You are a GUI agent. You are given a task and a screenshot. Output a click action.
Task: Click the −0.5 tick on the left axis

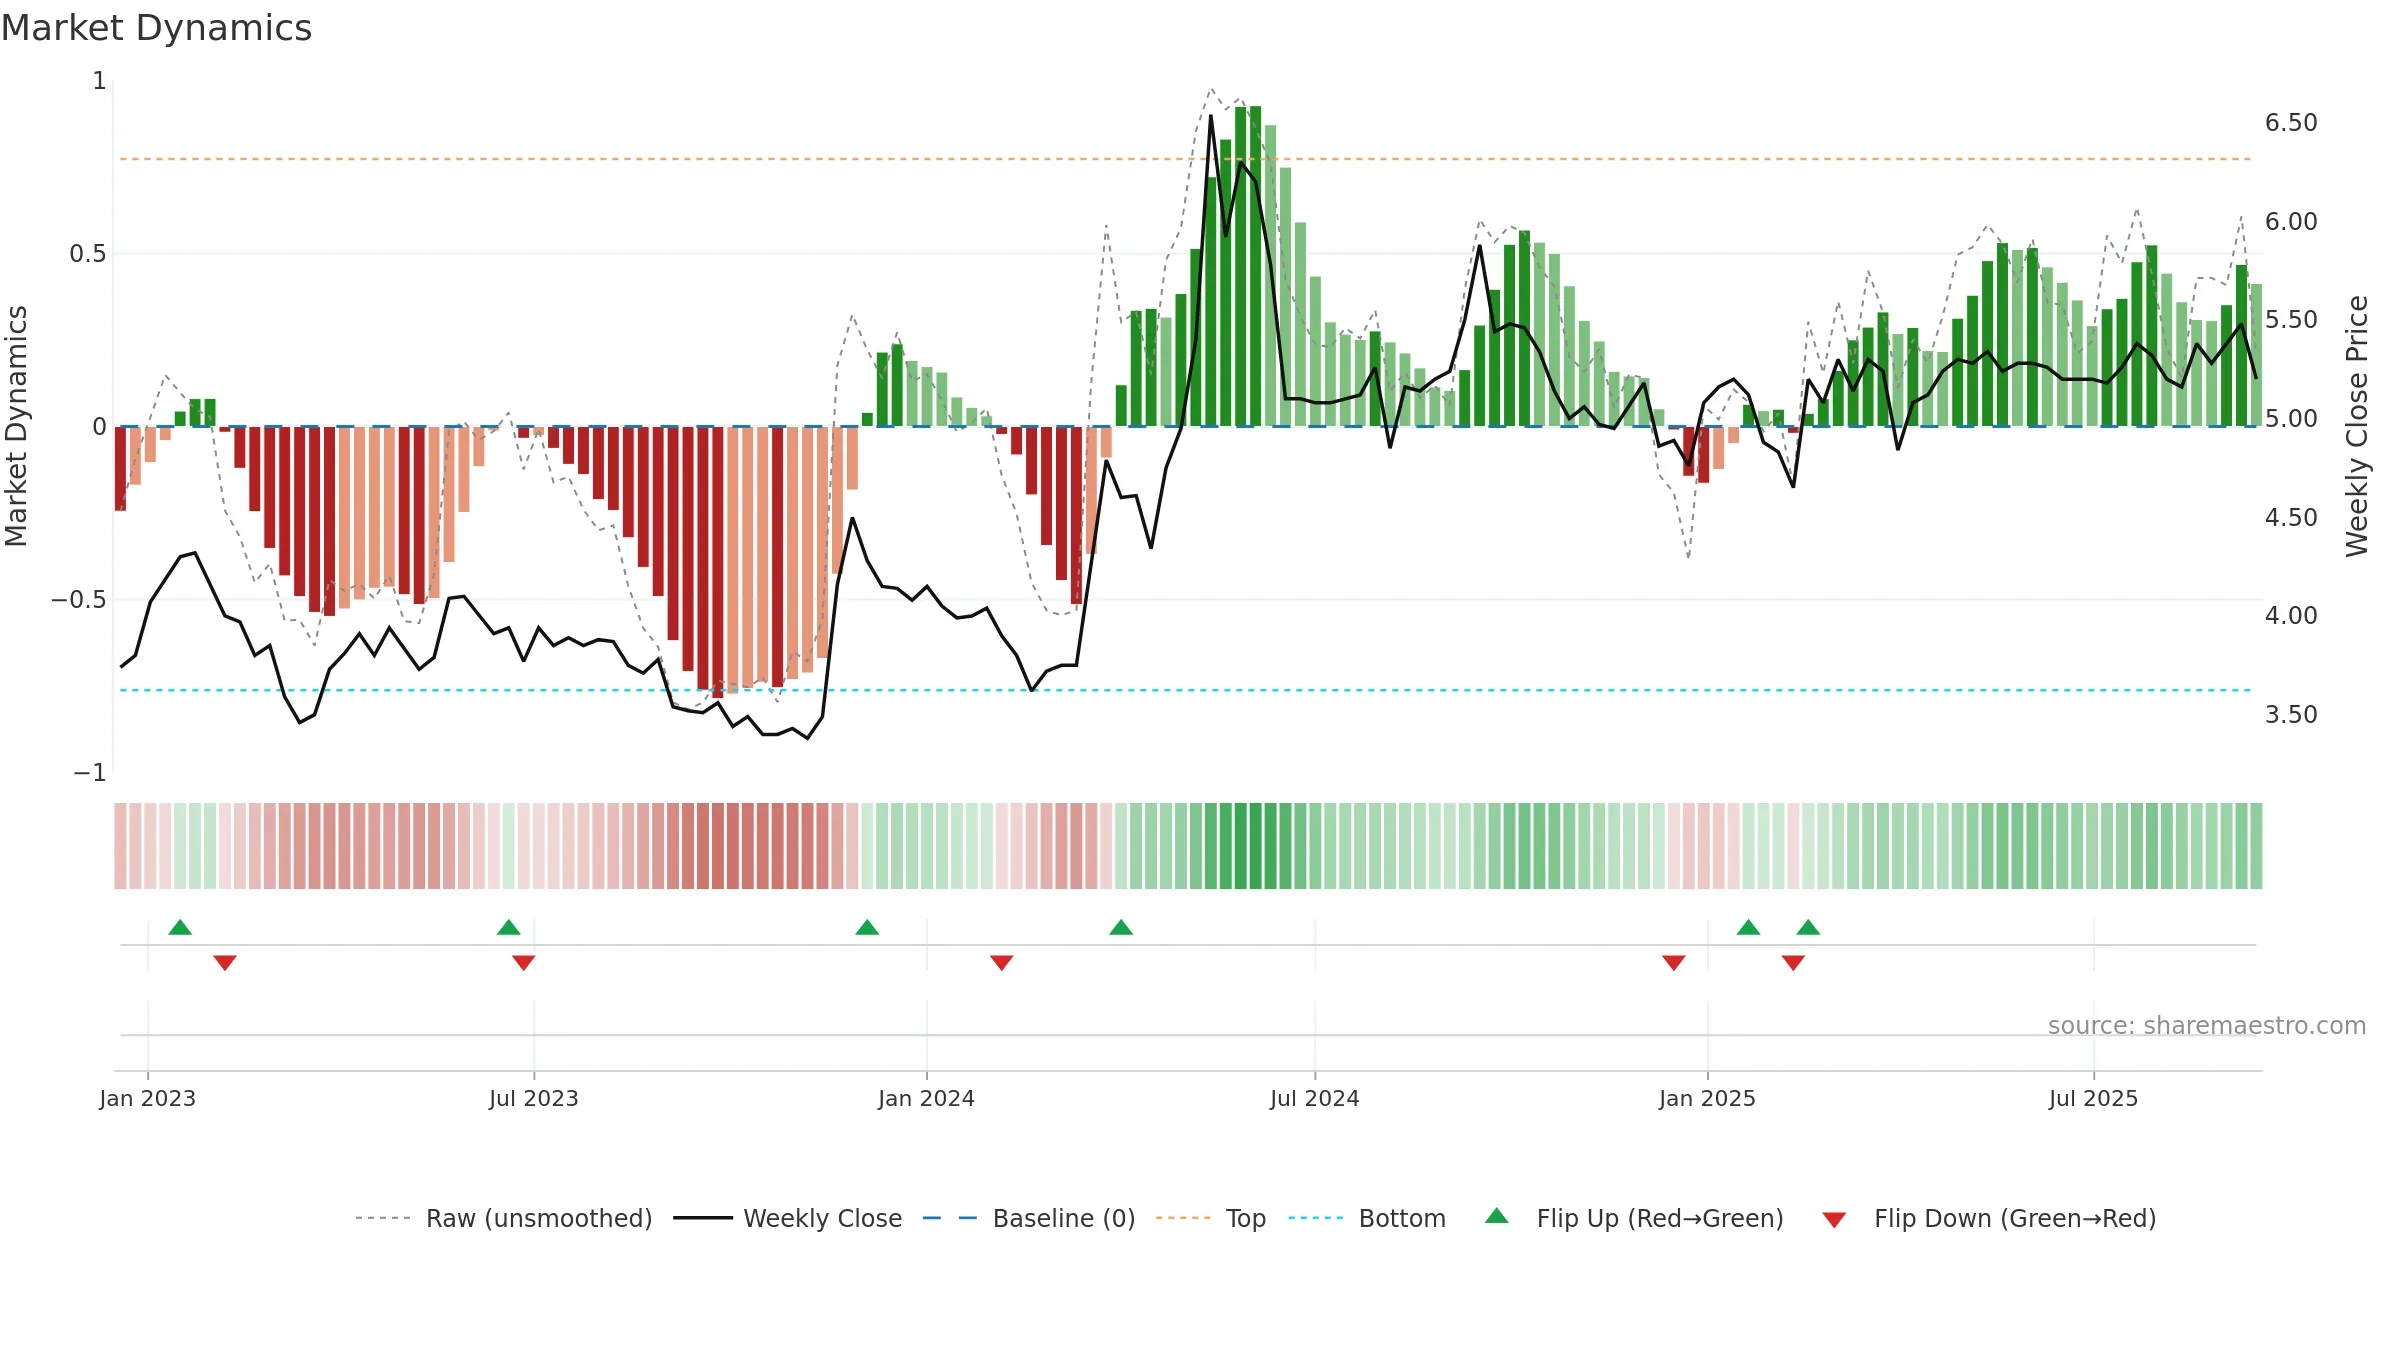click(79, 600)
